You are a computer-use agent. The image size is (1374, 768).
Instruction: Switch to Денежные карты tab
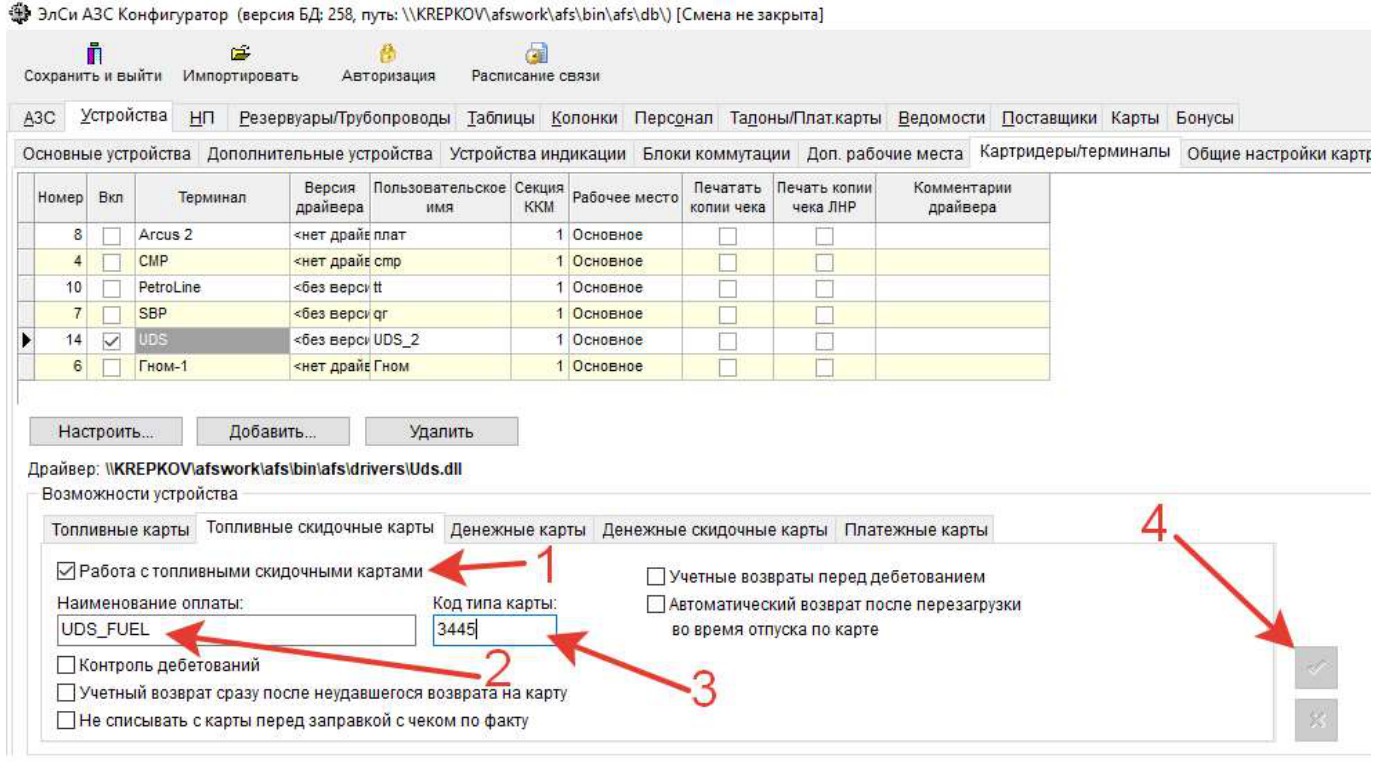pos(518,530)
